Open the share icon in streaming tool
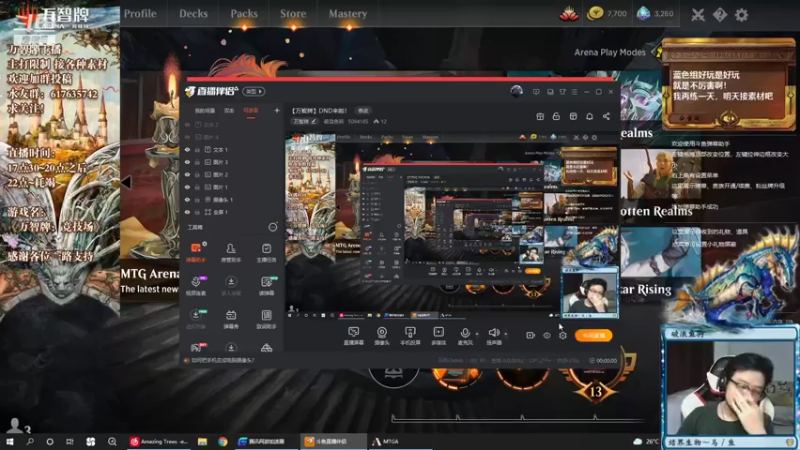Screen dimensions: 800x450 (x=606, y=116)
